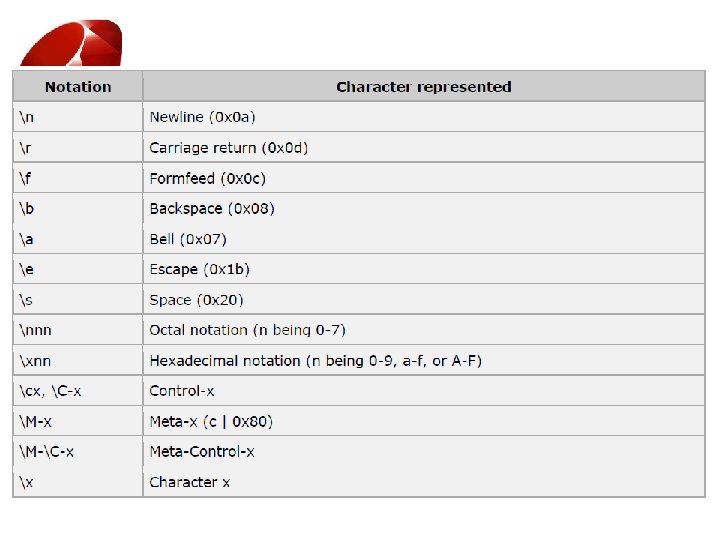Click the \nnn octal notation cell
The image size is (720, 540).
pos(78,330)
